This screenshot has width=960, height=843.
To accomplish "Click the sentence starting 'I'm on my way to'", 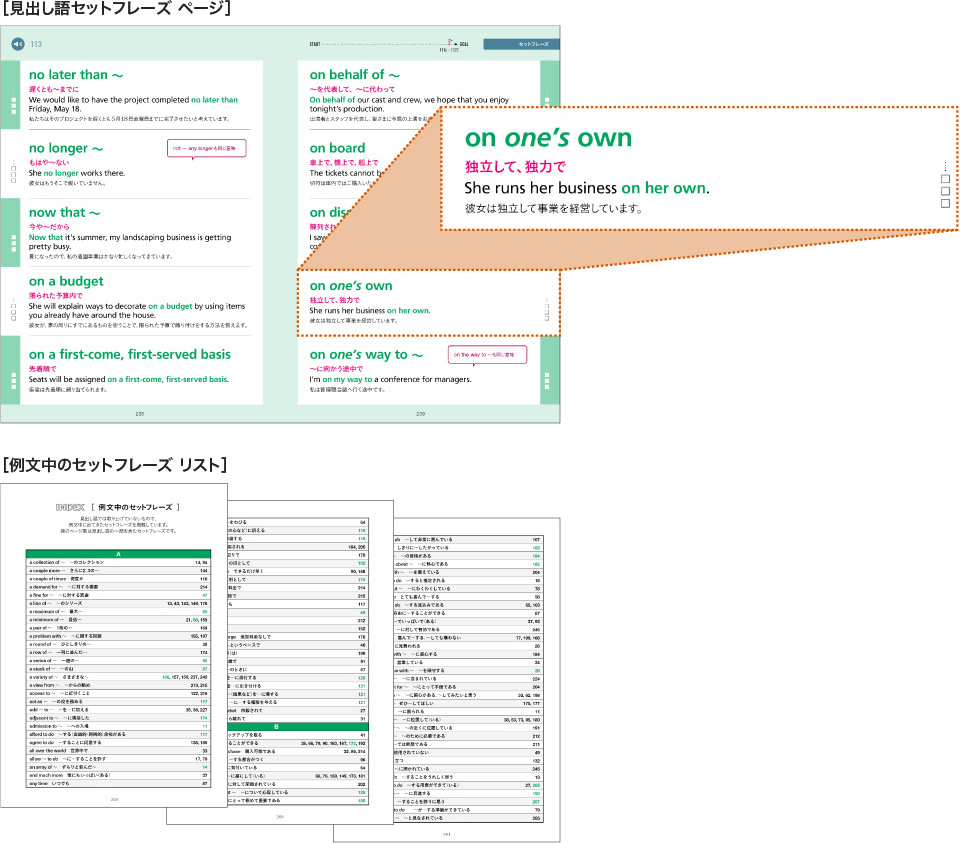I will [x=390, y=380].
